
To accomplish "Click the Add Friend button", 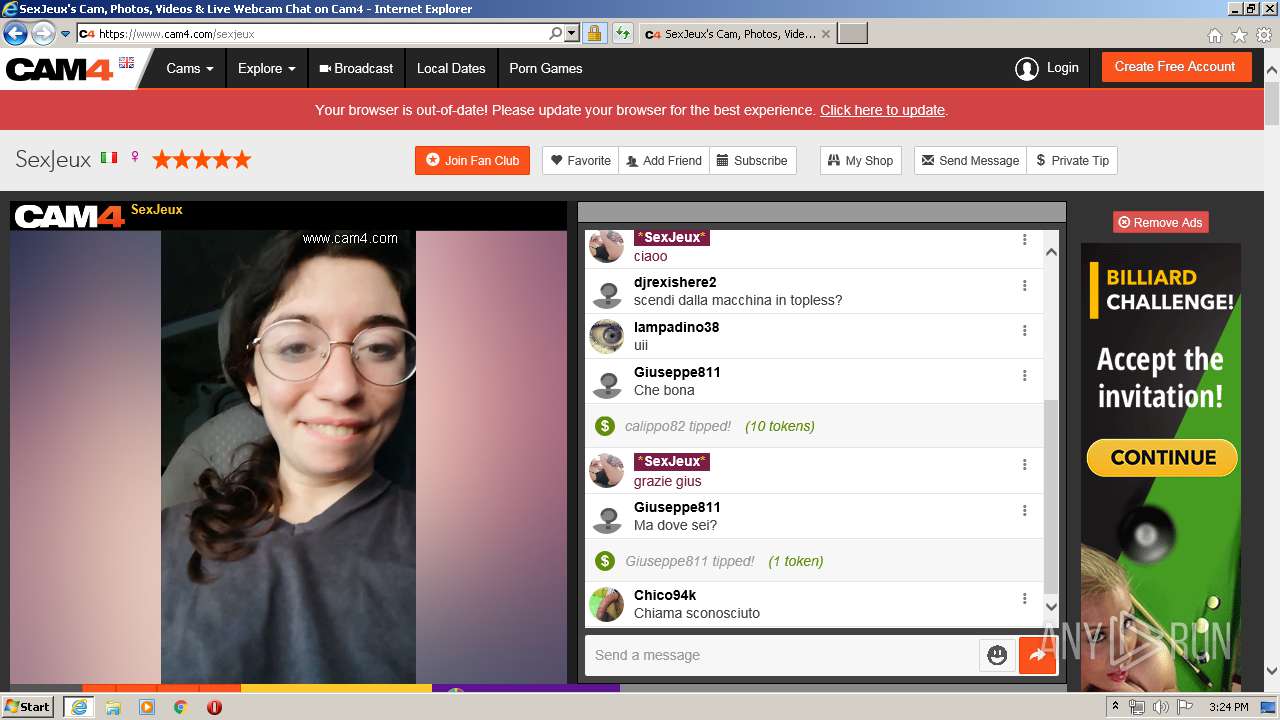I will point(664,160).
